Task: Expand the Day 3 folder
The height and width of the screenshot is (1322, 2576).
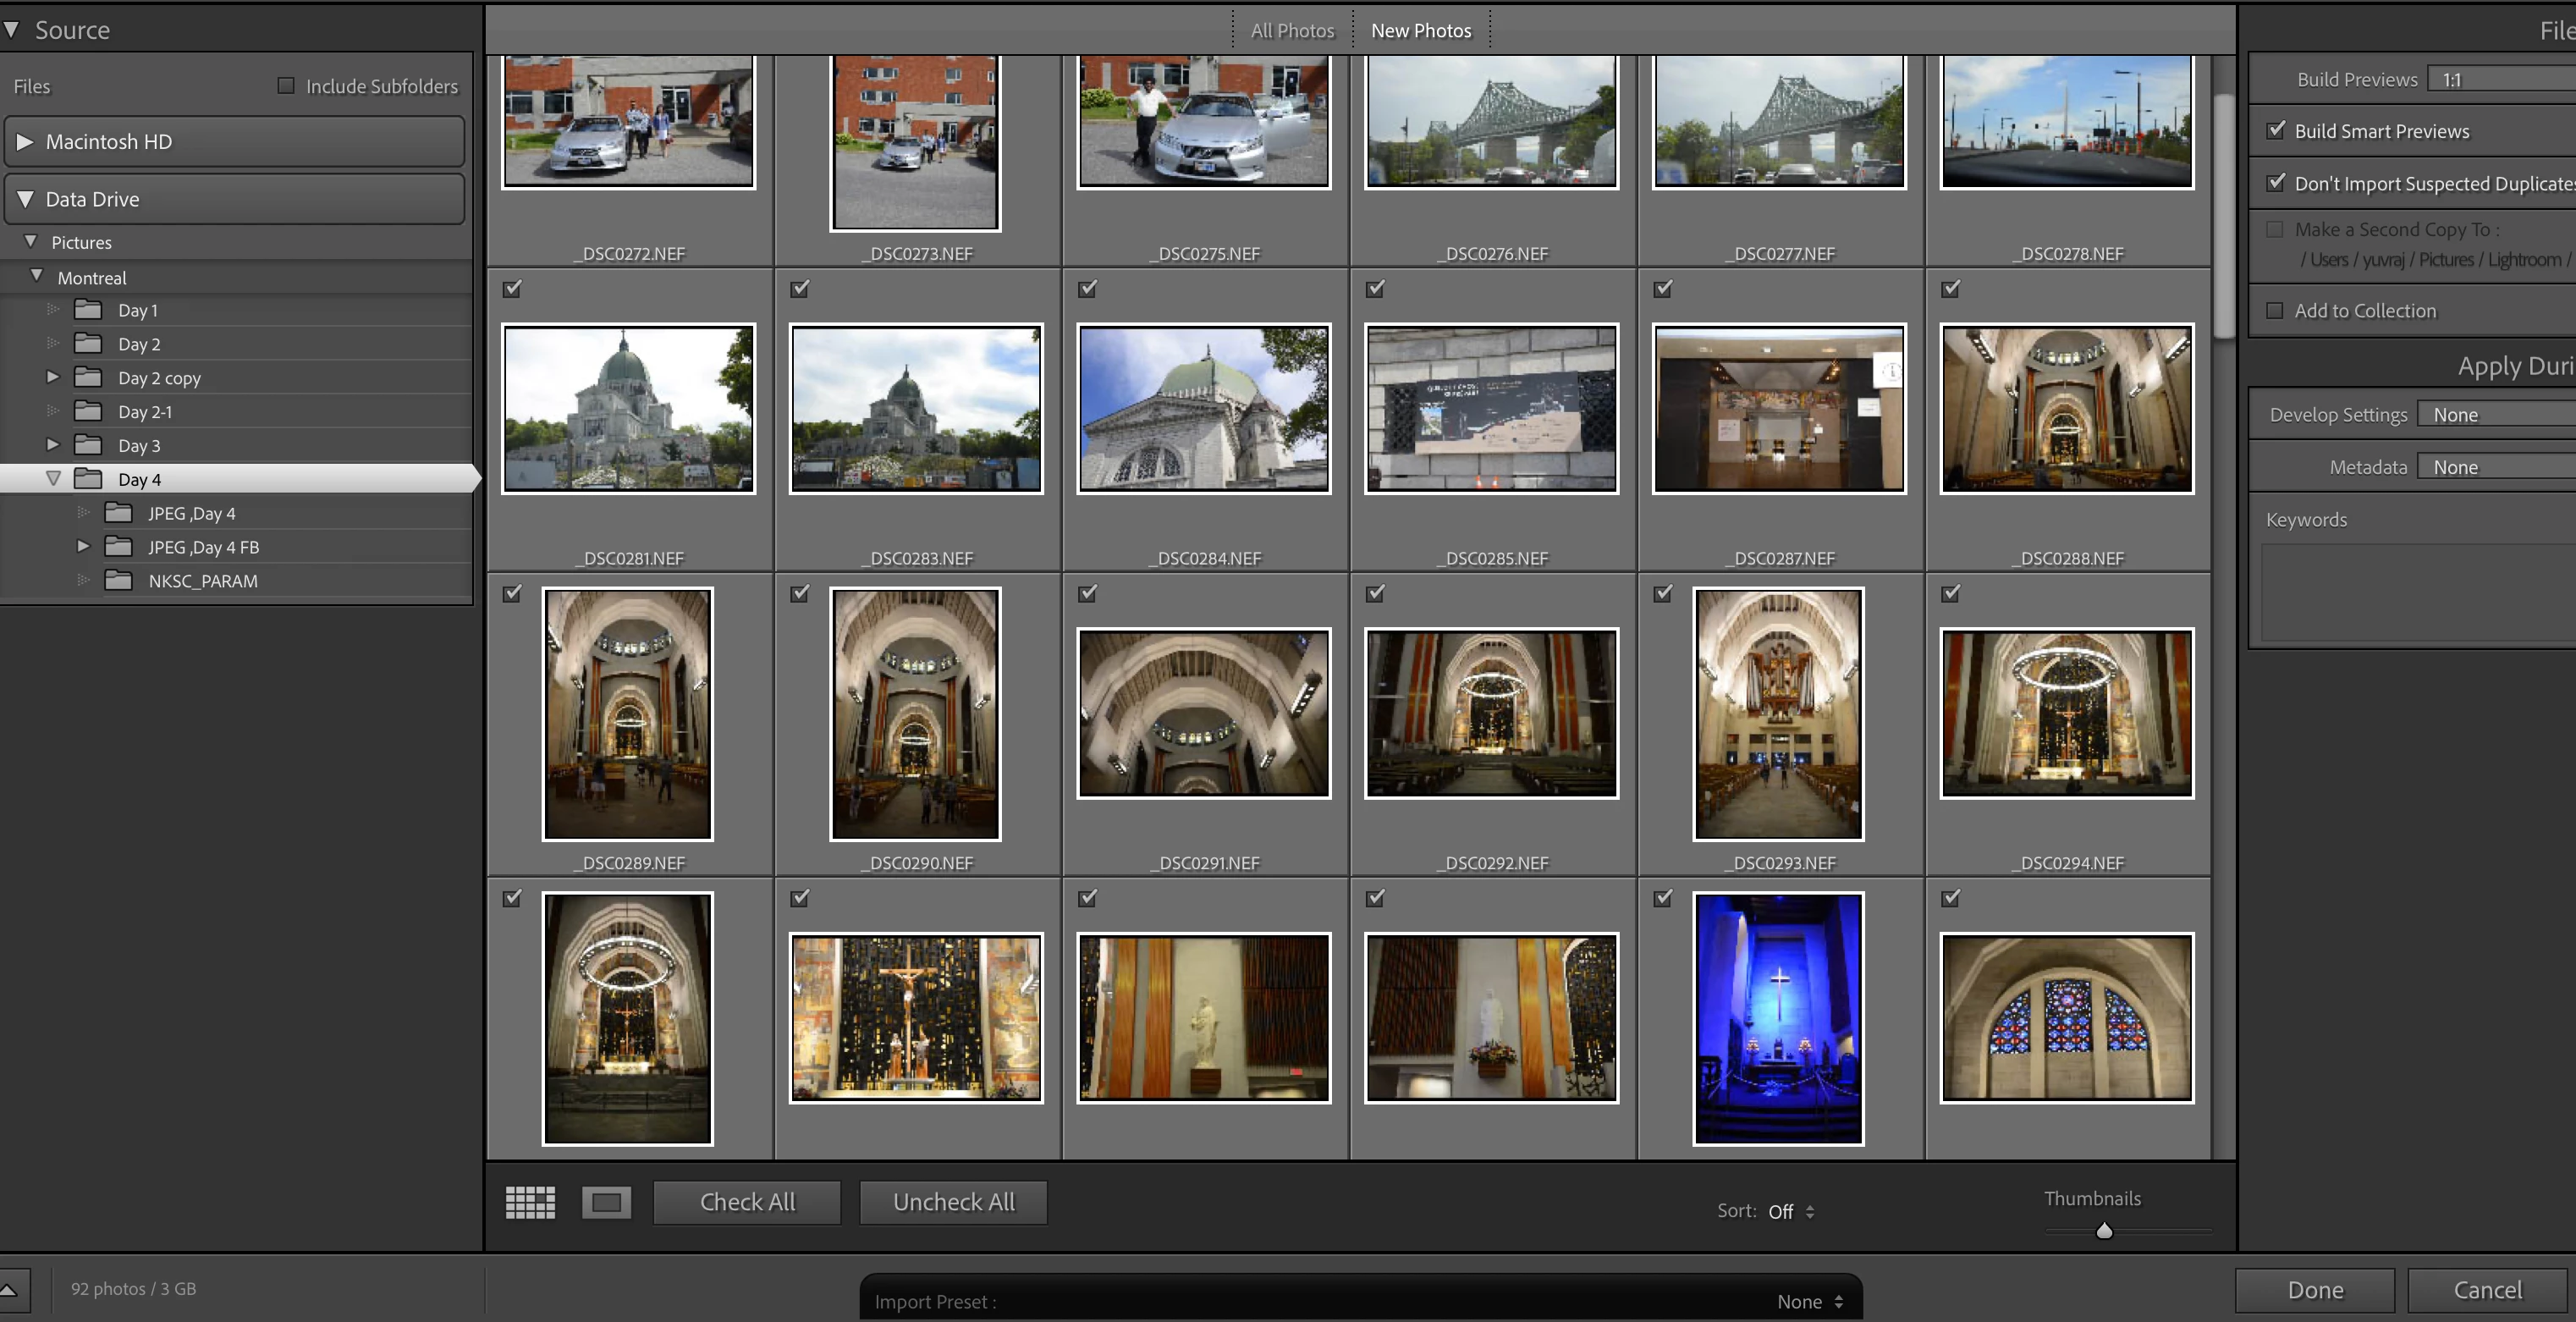Action: coord(53,444)
